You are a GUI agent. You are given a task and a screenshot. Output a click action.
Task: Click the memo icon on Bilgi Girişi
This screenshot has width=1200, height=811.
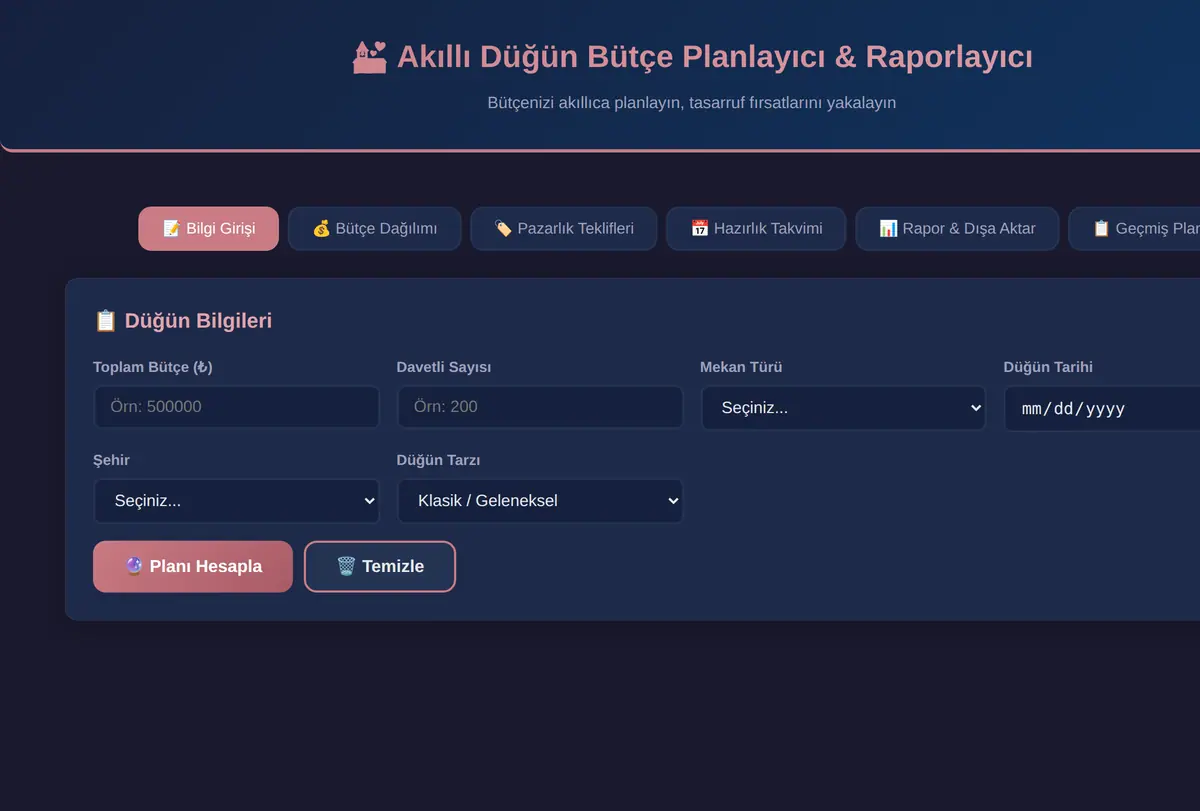coord(171,229)
